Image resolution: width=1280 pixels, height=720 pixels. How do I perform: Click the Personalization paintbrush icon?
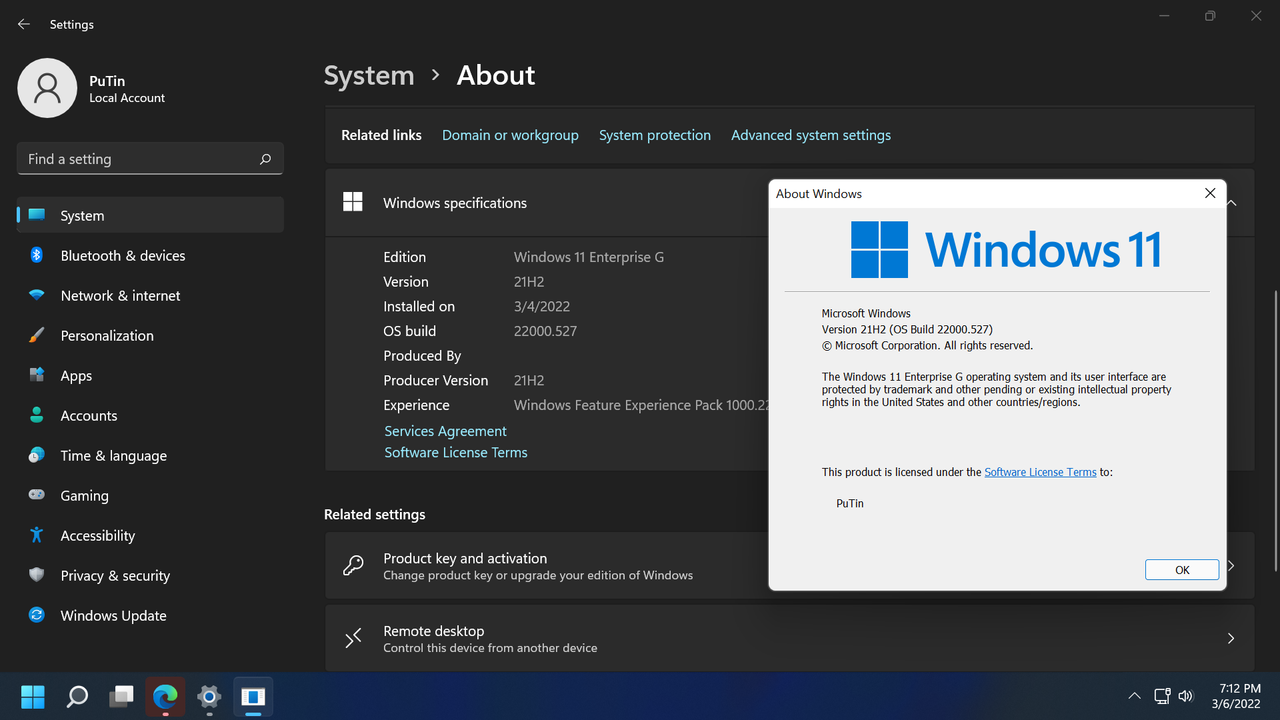pyautogui.click(x=37, y=335)
